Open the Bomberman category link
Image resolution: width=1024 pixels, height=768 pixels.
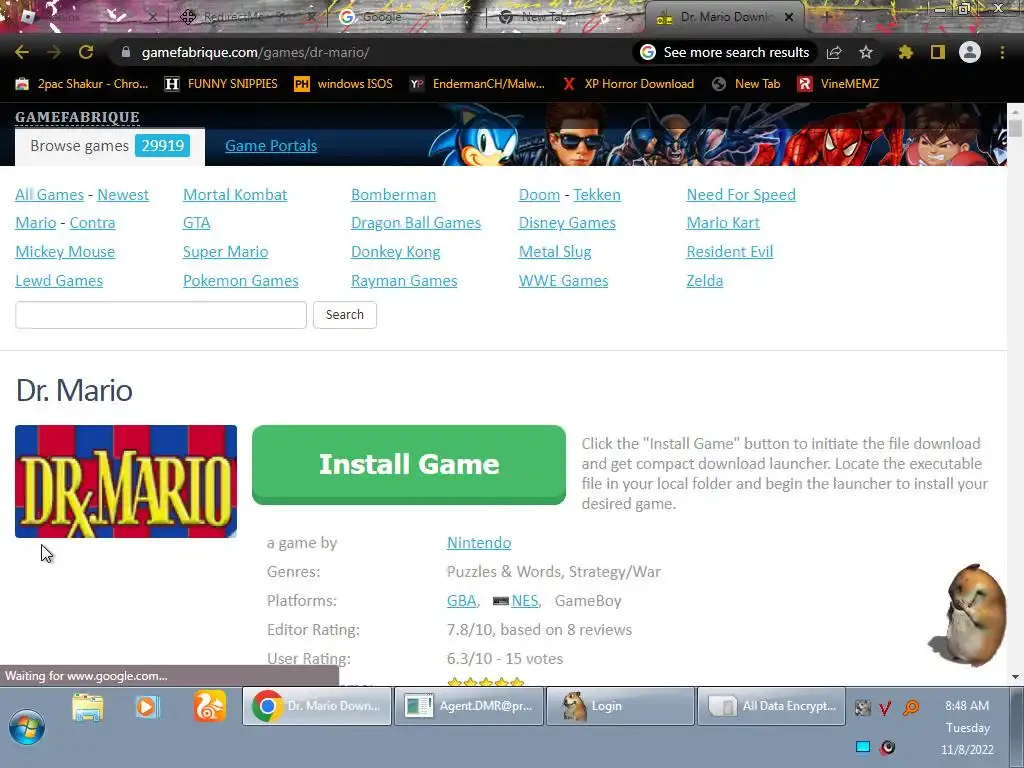click(x=393, y=195)
